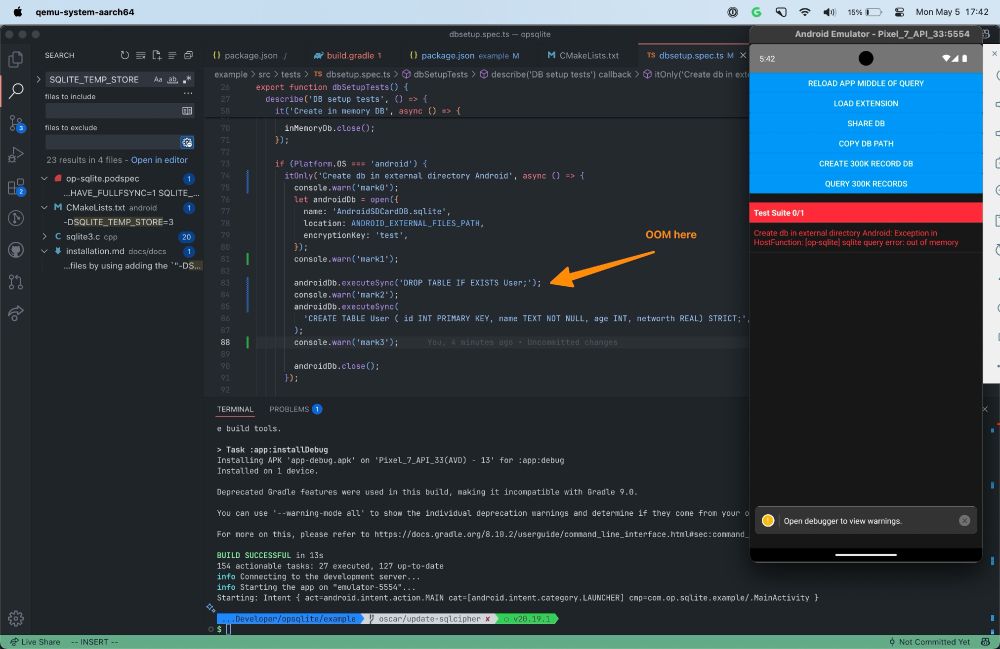Viewport: 1000px width, 649px height.
Task: Toggle the search details ellipsis button
Action: (188, 94)
